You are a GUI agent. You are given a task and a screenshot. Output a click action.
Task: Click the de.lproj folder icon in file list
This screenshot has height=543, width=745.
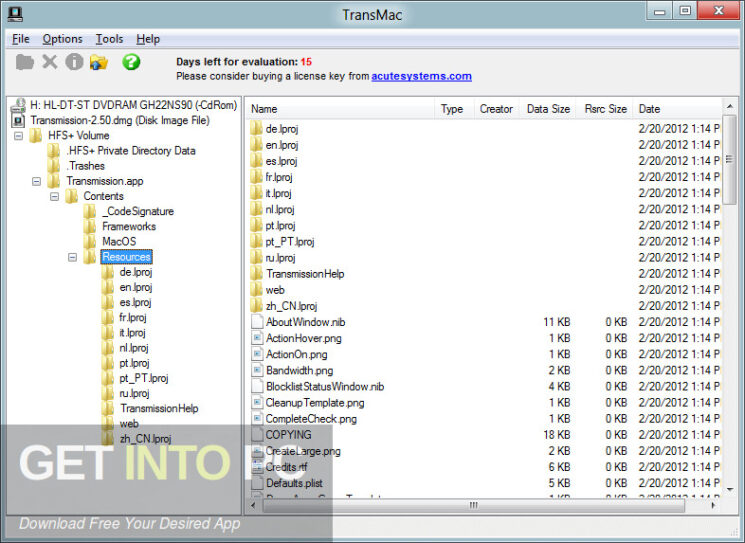point(257,128)
